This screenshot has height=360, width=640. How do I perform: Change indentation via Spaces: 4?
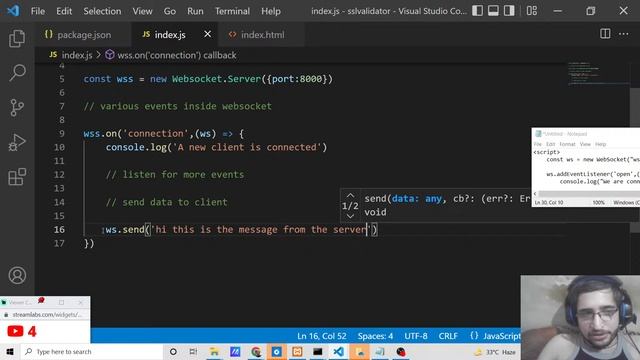[x=375, y=336]
